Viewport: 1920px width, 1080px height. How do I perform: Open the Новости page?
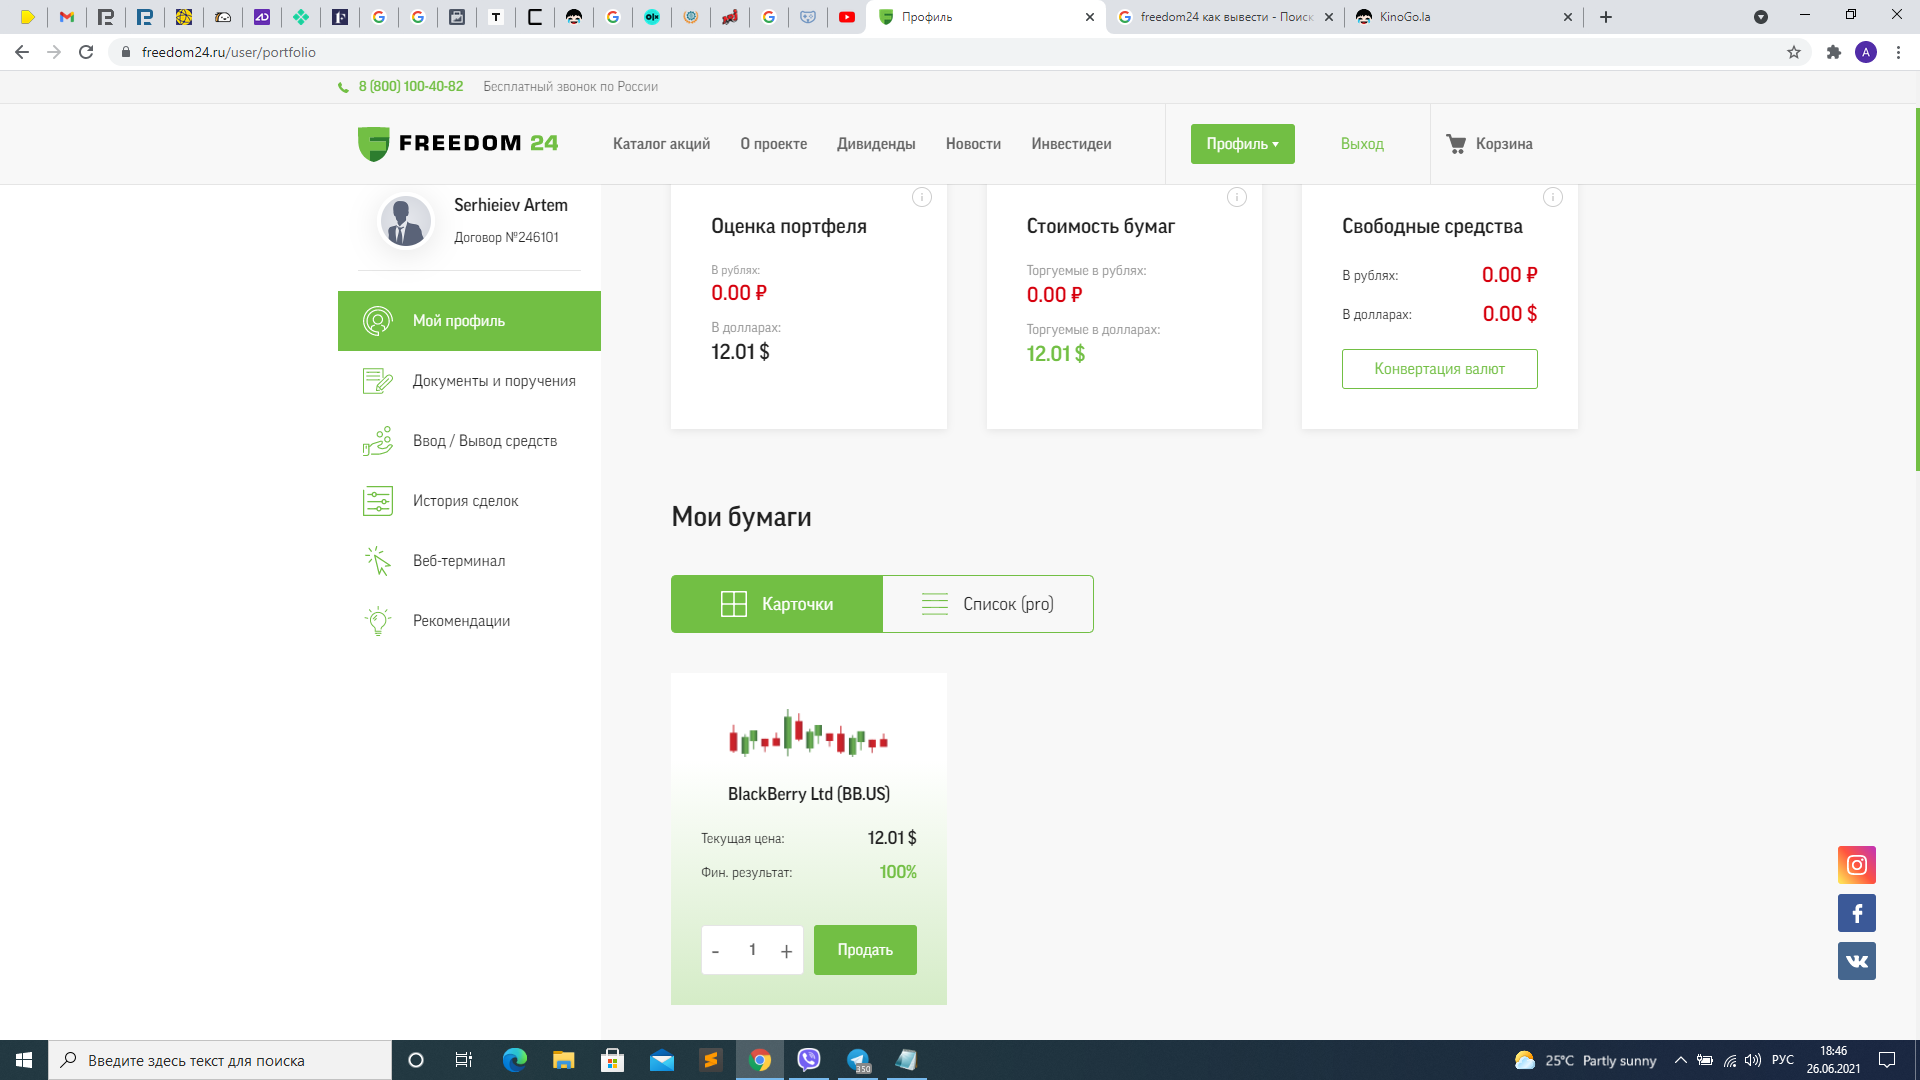click(973, 144)
